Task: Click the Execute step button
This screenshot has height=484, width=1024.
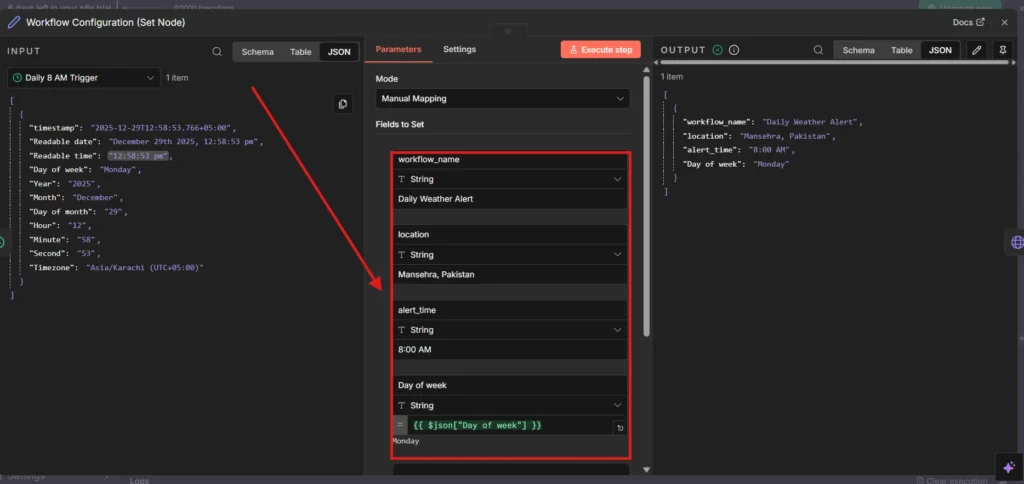Action: (600, 50)
